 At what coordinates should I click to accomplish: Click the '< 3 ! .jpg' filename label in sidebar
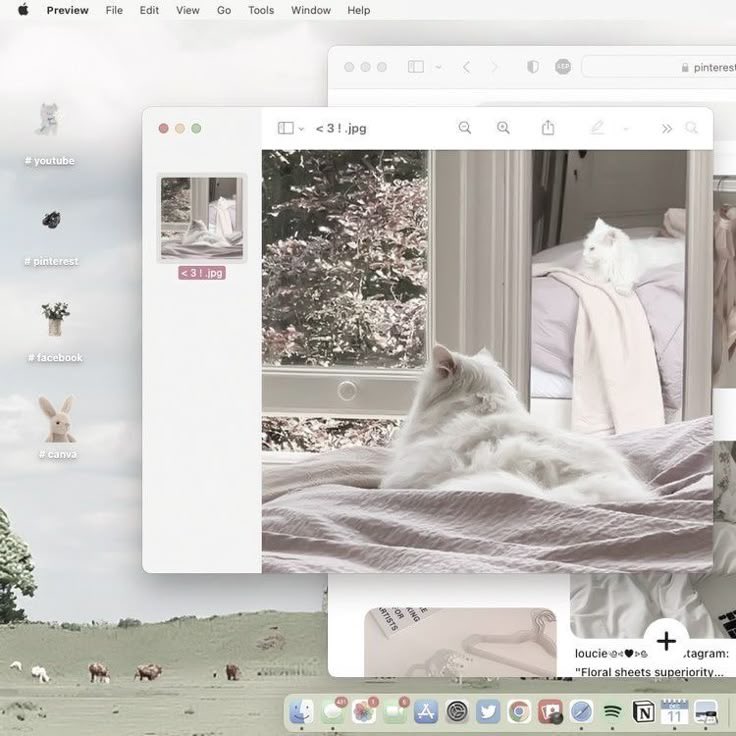tap(202, 273)
